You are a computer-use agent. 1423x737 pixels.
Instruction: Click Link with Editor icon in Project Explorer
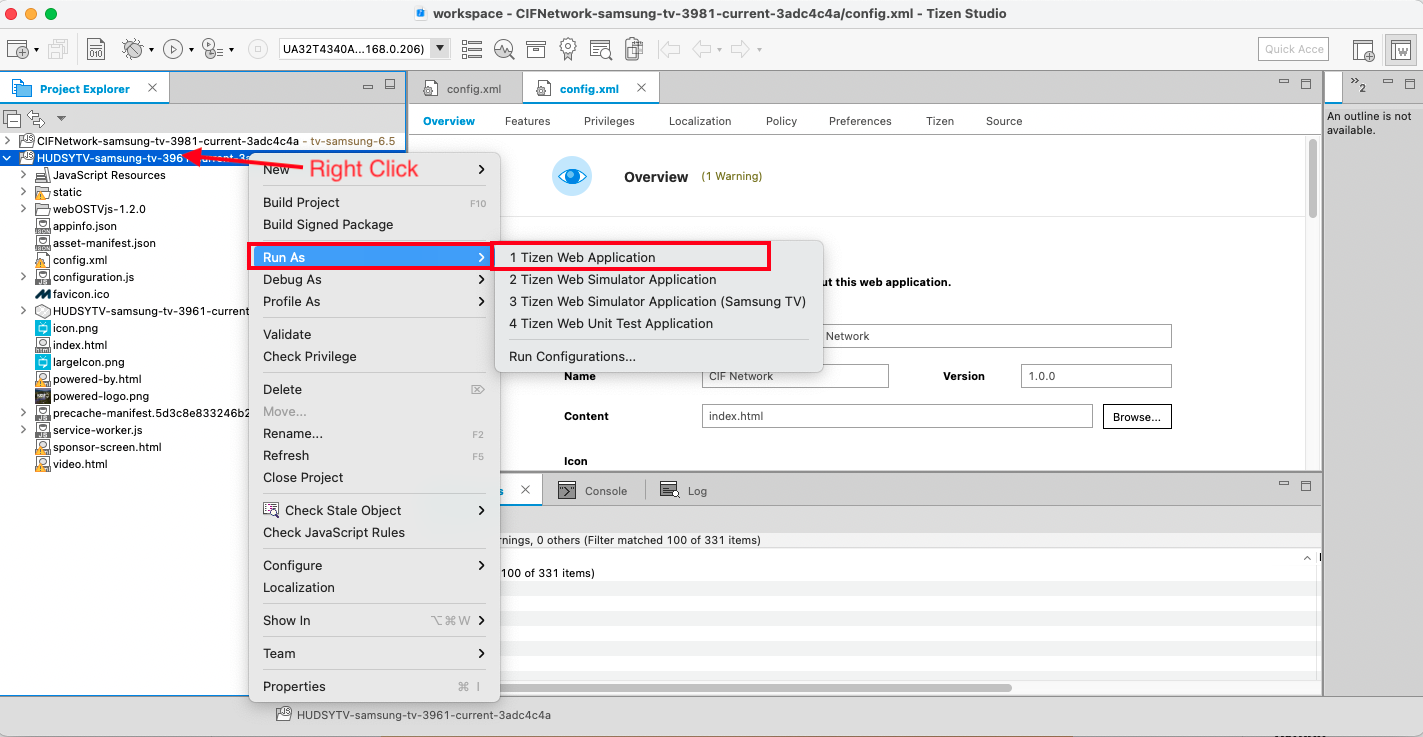(x=35, y=118)
